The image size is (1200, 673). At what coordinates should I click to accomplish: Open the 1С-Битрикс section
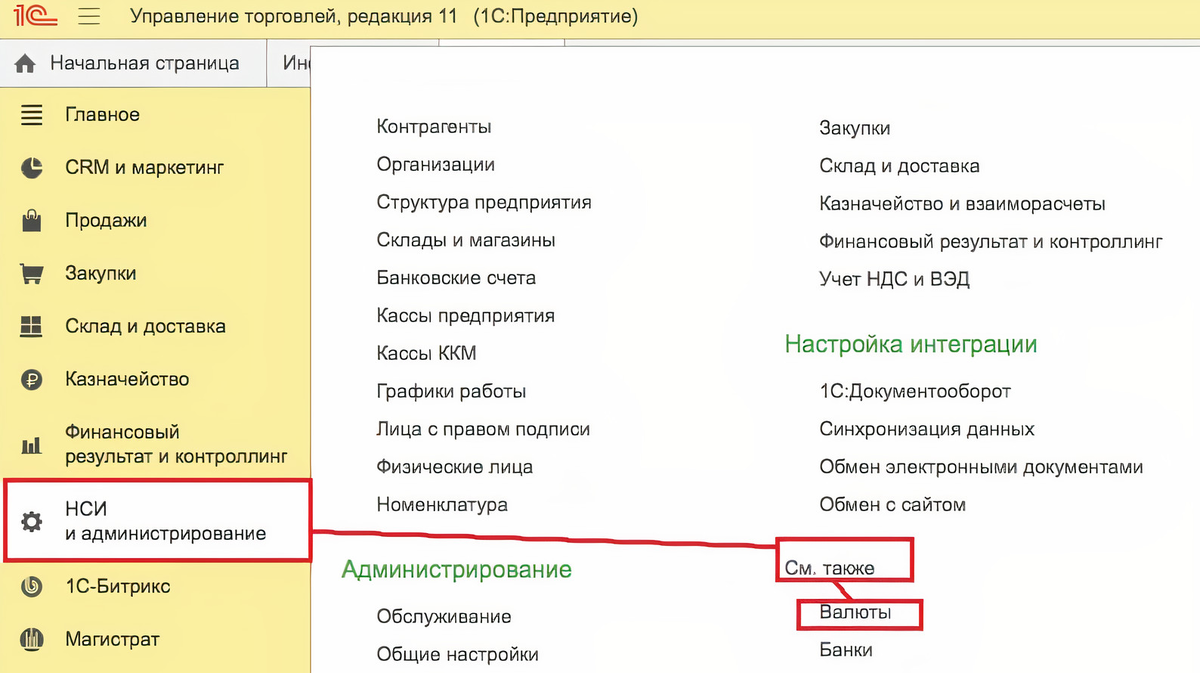coord(118,586)
